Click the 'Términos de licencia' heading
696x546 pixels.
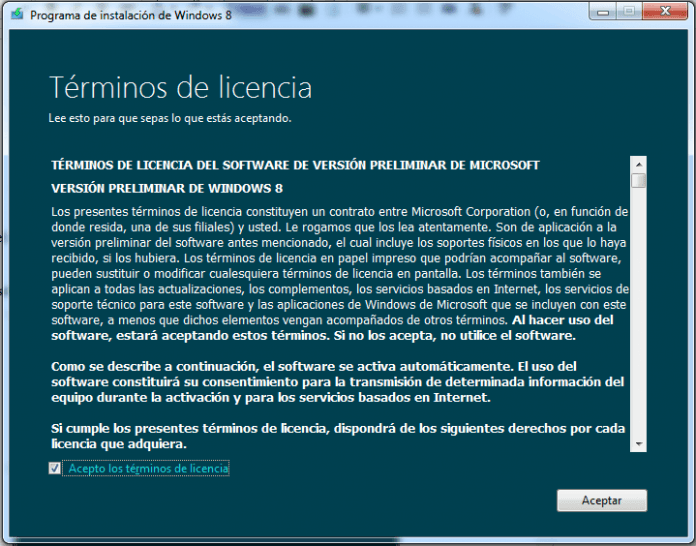click(x=180, y=87)
